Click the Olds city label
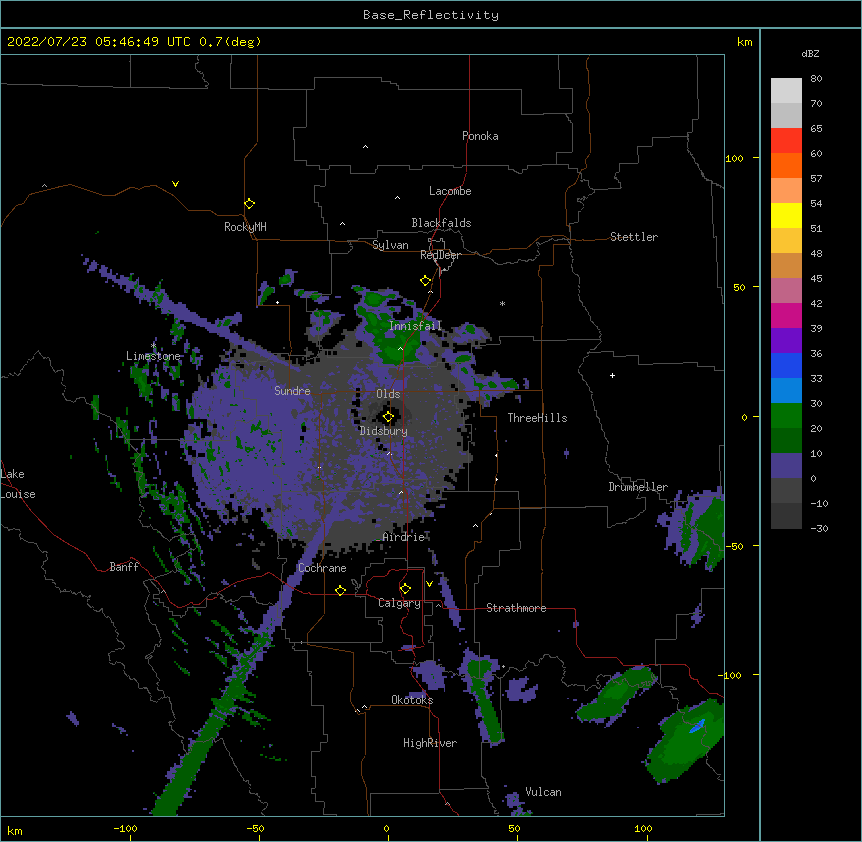Viewport: 862px width, 842px height. (388, 394)
